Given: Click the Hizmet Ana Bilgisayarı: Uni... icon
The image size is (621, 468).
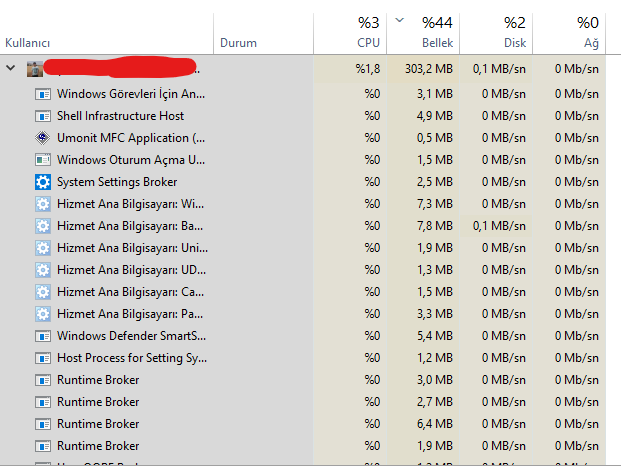Looking at the screenshot, I should click(x=43, y=248).
